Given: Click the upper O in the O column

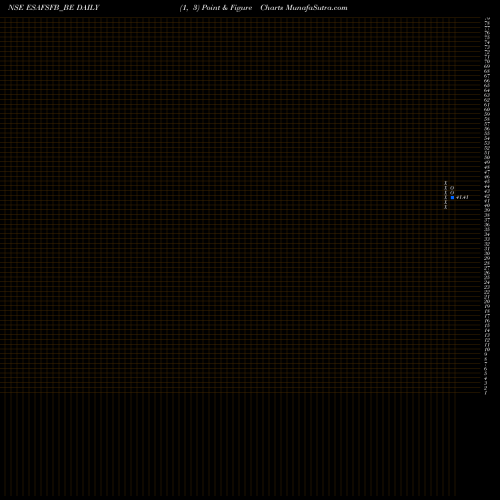Looking at the screenshot, I should [x=452, y=188].
